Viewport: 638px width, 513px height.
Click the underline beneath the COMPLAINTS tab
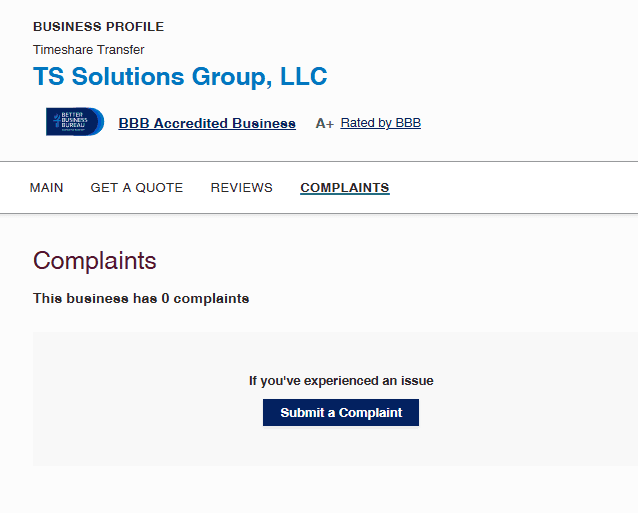coord(344,195)
